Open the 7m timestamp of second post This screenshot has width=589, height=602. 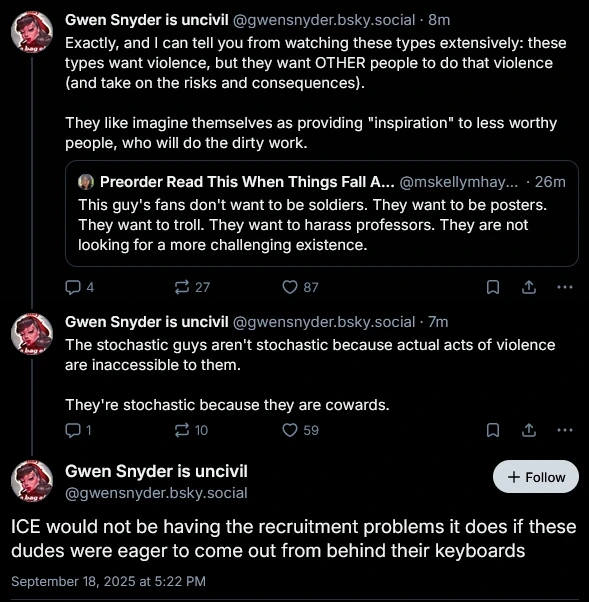pos(438,322)
